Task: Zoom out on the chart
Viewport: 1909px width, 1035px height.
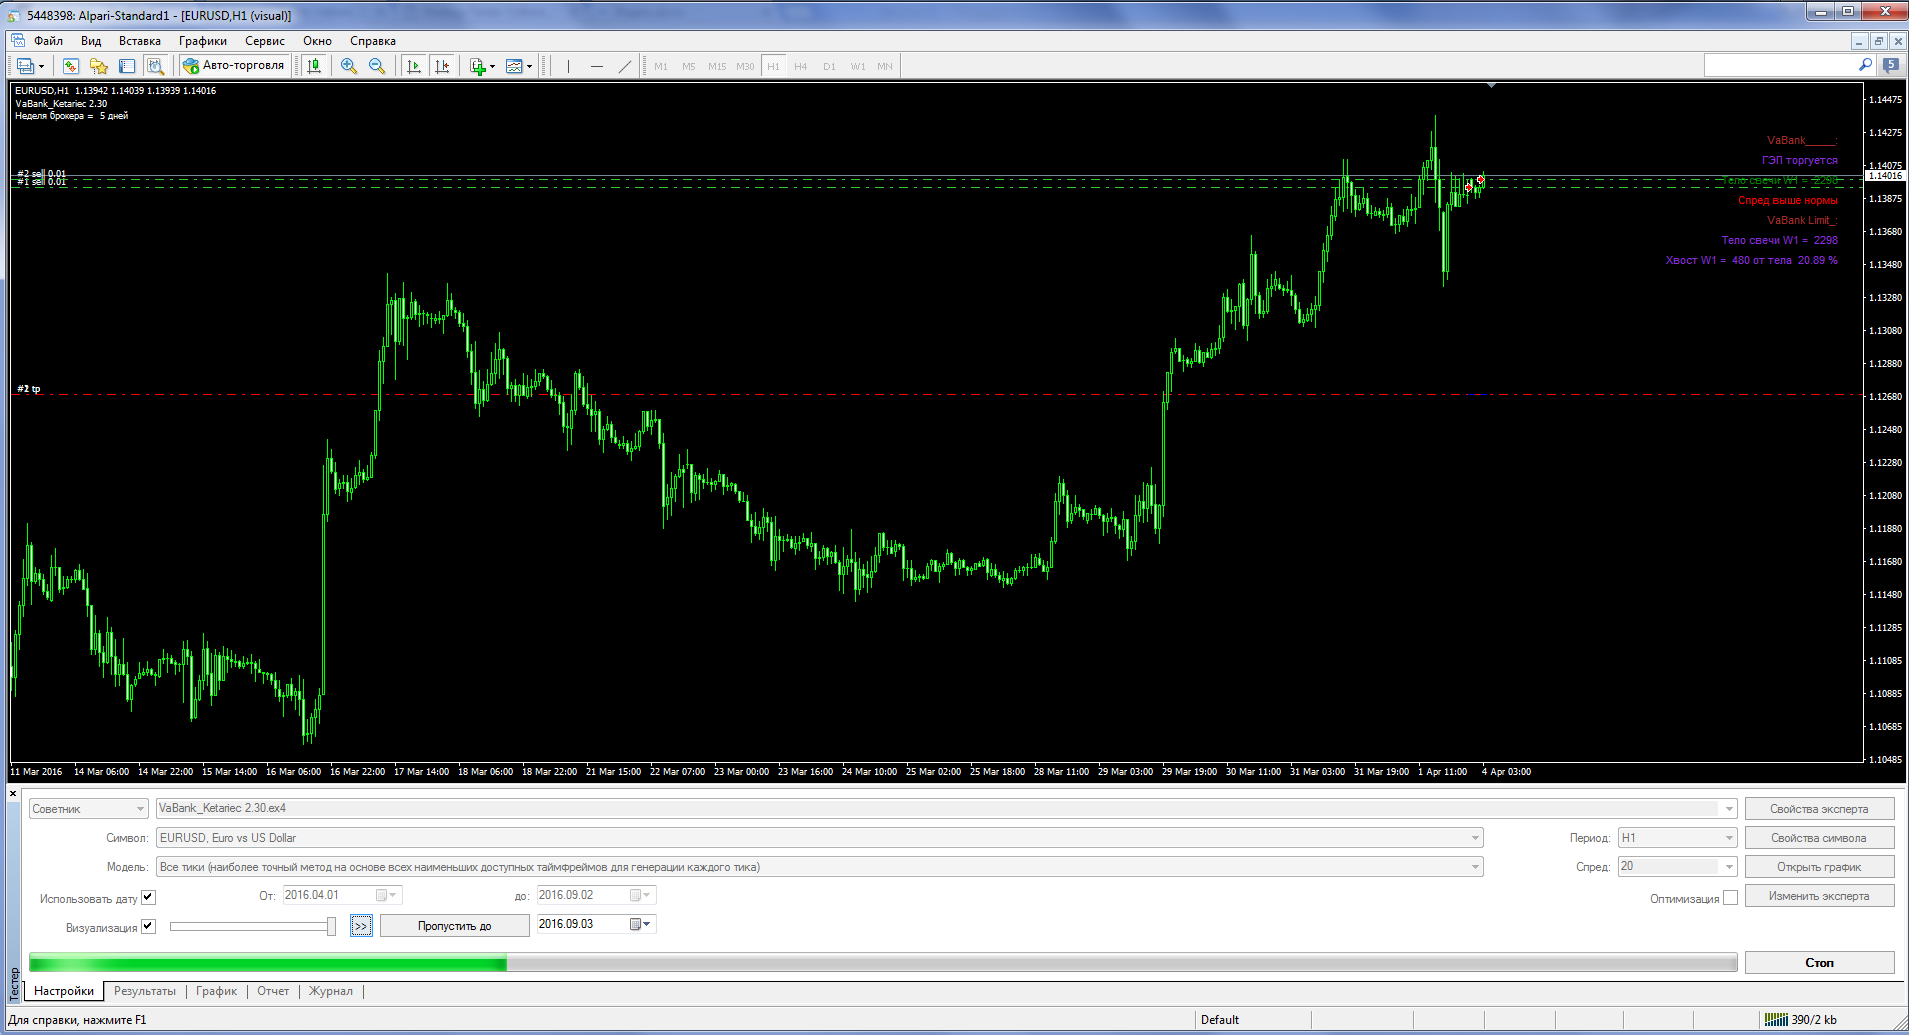Action: tap(377, 66)
